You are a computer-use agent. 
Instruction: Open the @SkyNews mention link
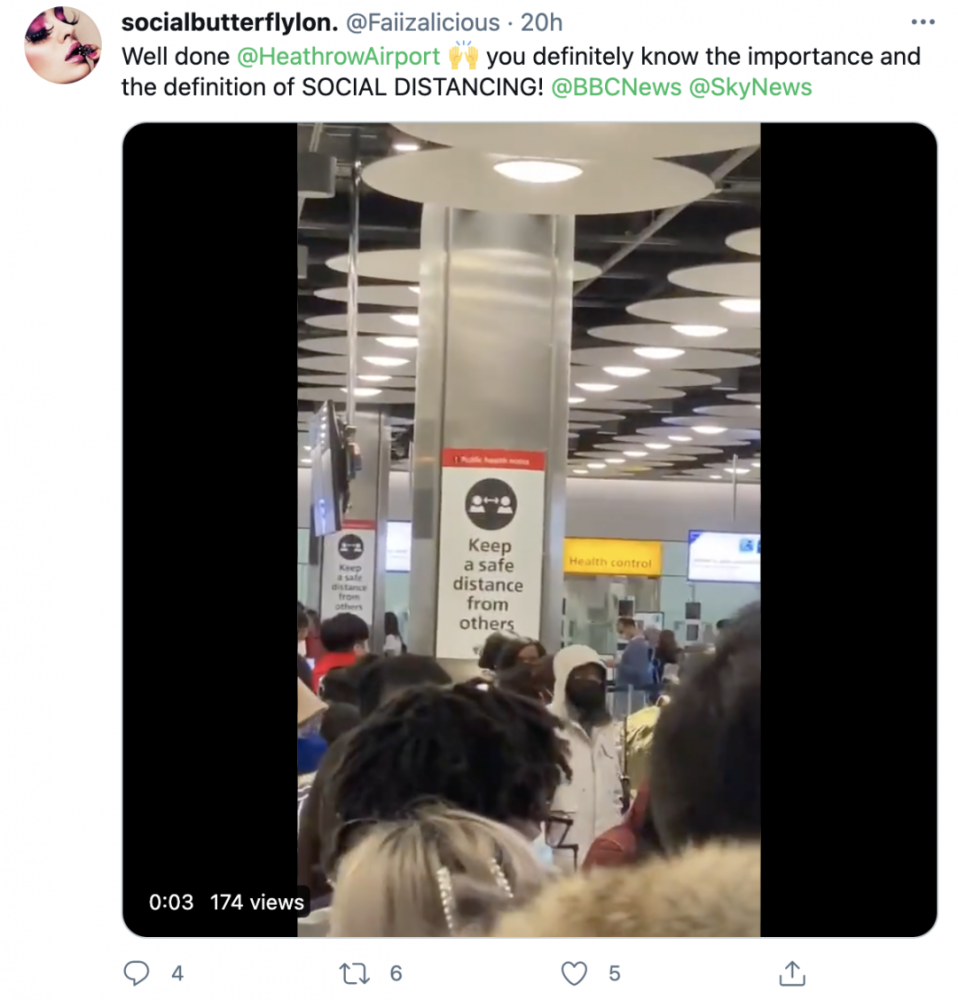(x=750, y=87)
